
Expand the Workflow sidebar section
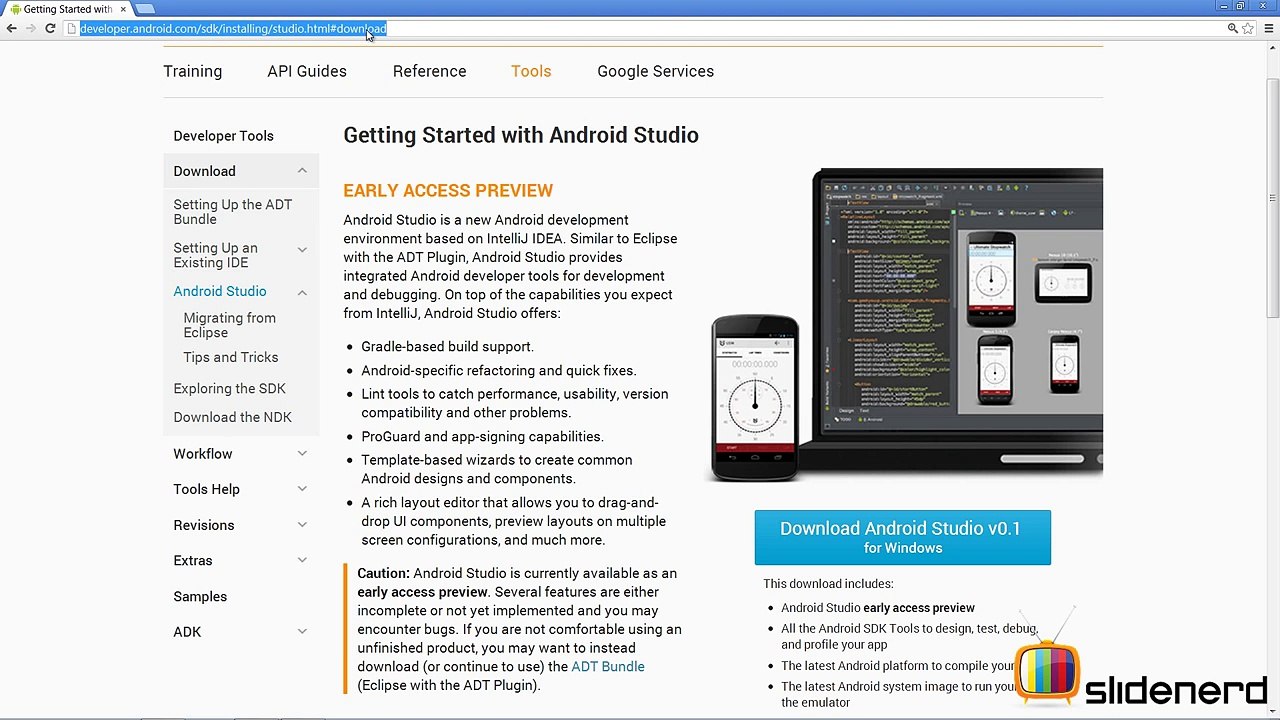pos(302,454)
